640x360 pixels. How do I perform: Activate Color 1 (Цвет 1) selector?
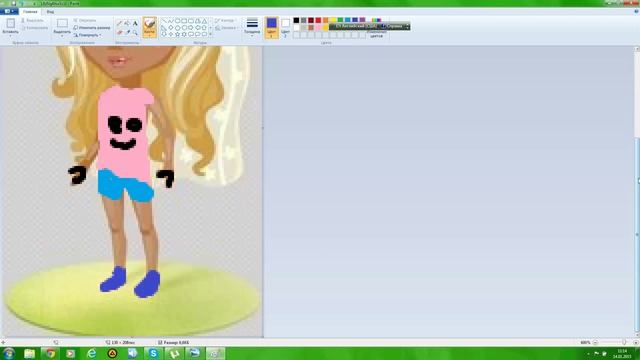click(x=271, y=27)
